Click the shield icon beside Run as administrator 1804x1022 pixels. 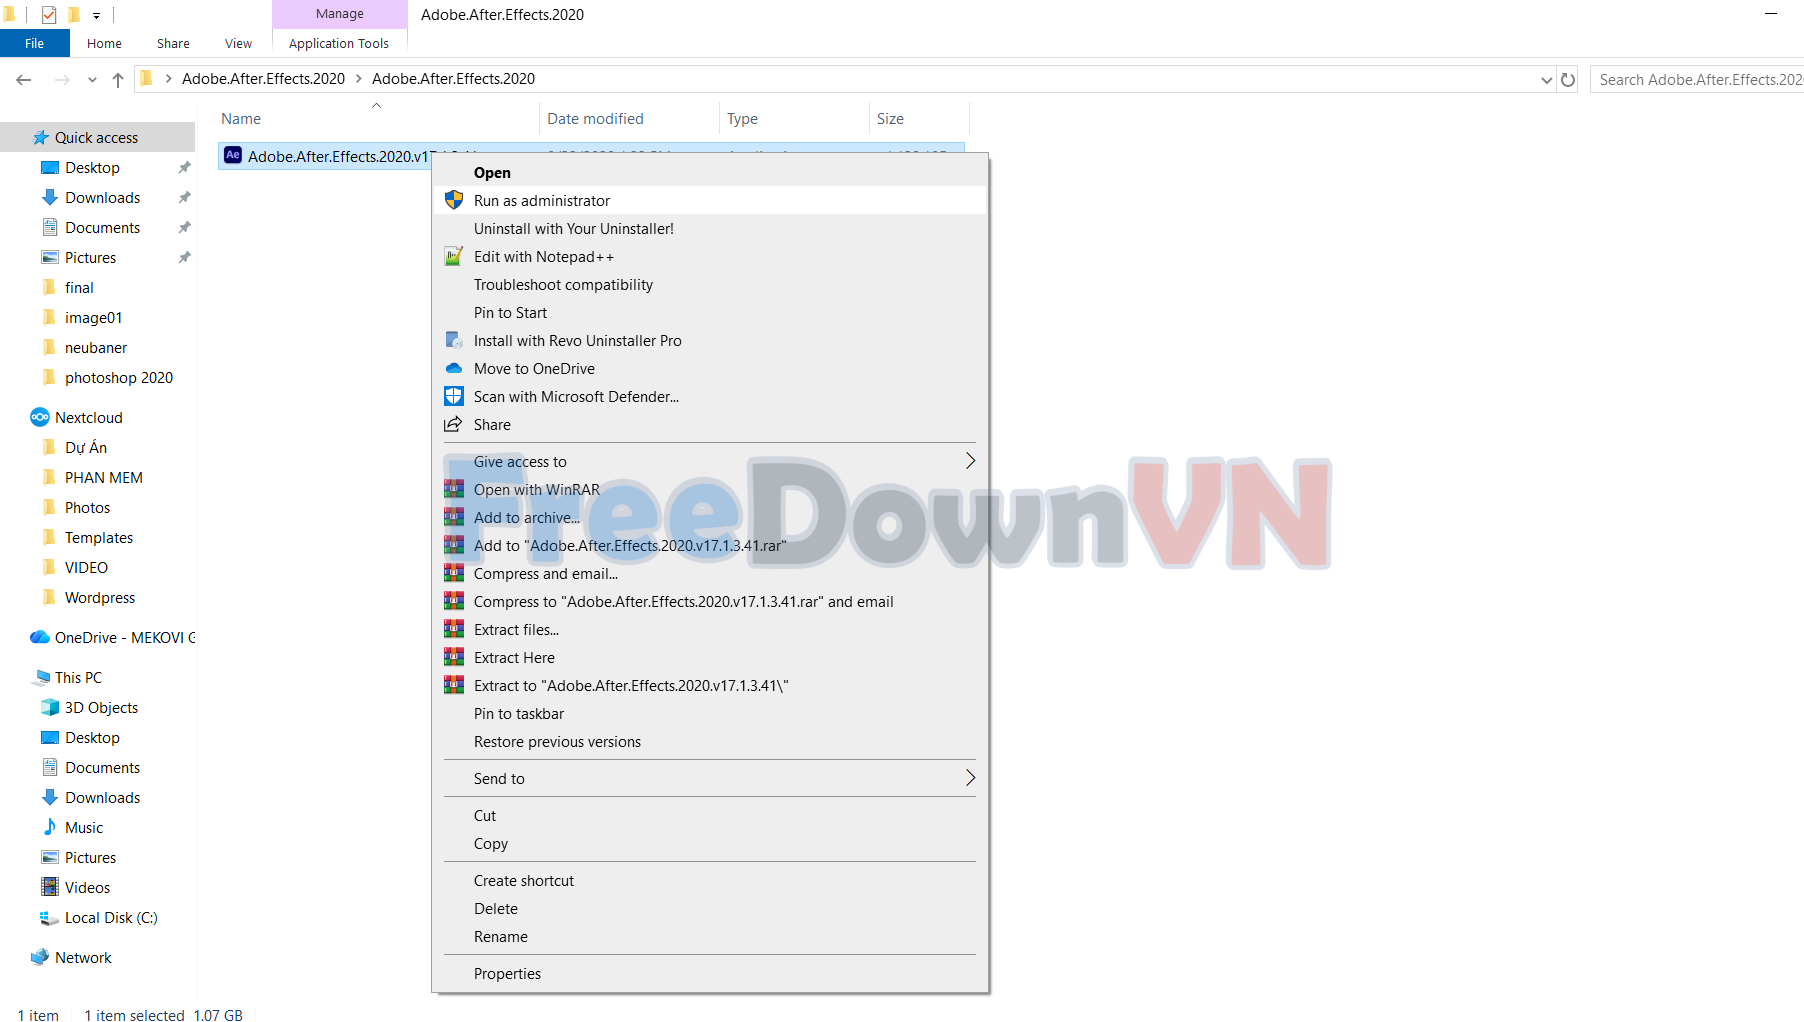[454, 200]
